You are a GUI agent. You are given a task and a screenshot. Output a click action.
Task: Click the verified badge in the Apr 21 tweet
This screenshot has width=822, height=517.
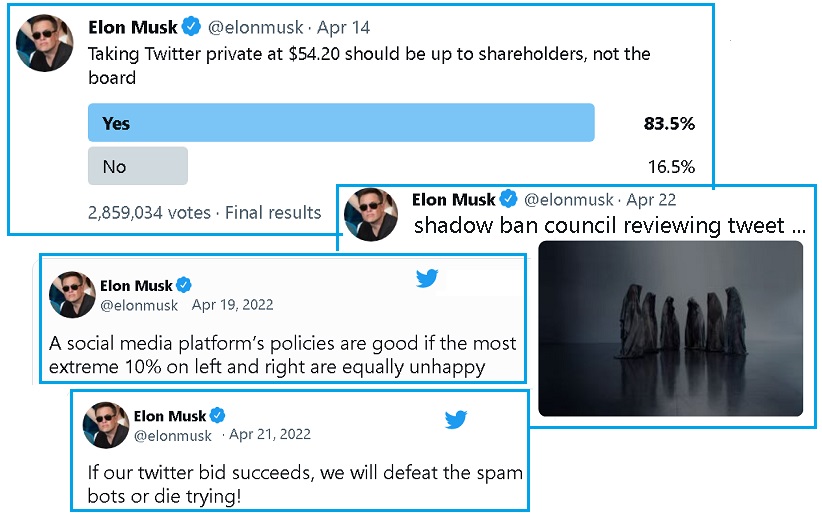[x=218, y=415]
